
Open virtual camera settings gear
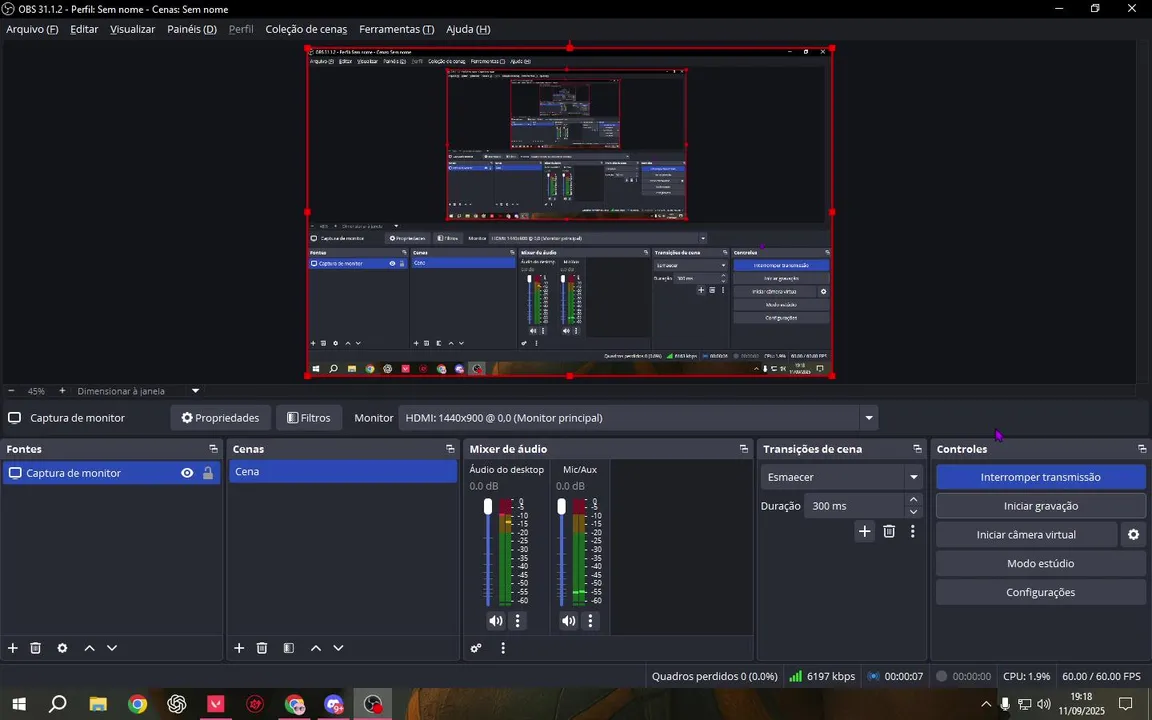[1134, 535]
